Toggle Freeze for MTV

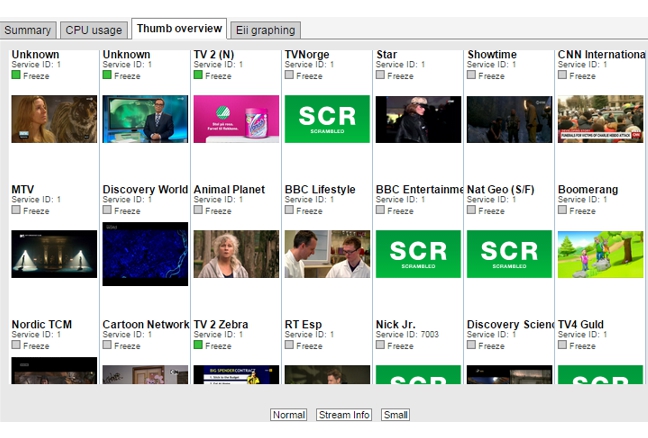[x=16, y=209]
